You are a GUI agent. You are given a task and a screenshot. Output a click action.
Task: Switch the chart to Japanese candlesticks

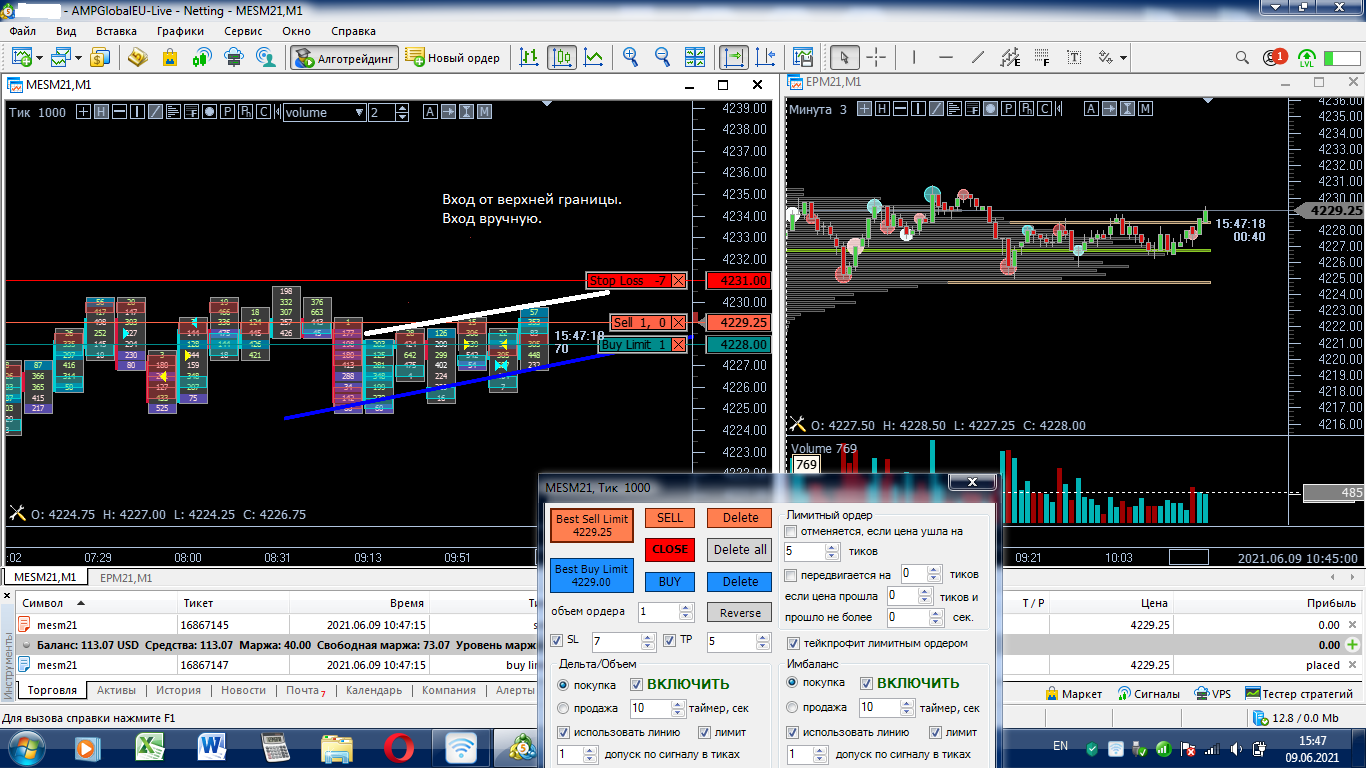(562, 57)
